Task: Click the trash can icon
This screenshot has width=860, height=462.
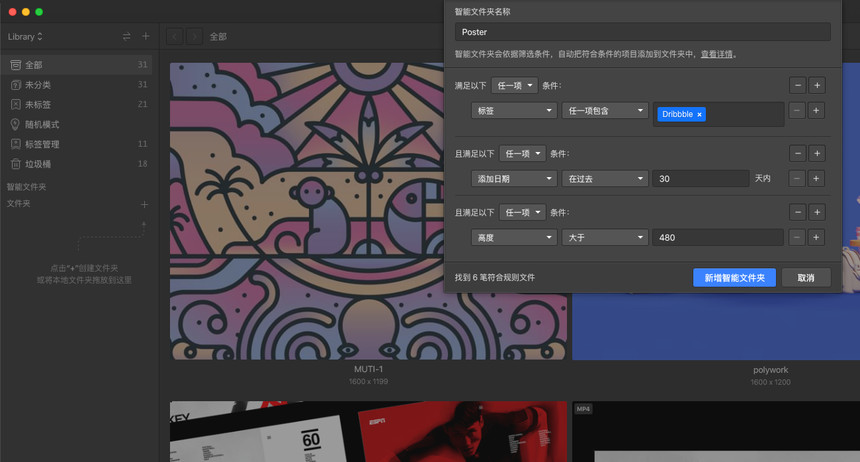Action: 16,164
